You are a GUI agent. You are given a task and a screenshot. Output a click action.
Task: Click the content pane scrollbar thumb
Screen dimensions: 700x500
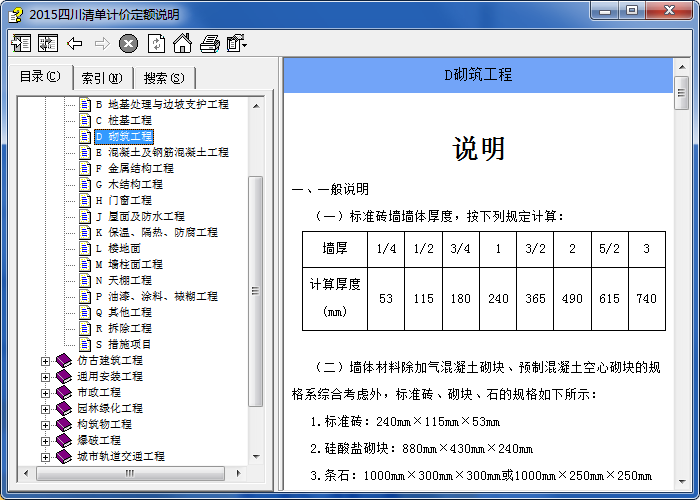682,93
